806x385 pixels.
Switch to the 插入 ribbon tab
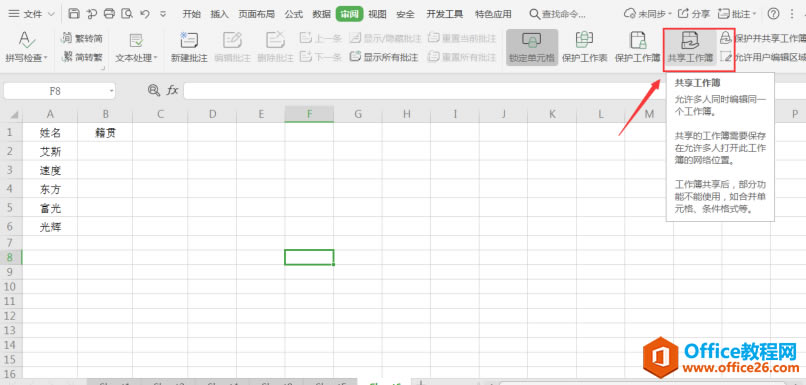click(219, 14)
